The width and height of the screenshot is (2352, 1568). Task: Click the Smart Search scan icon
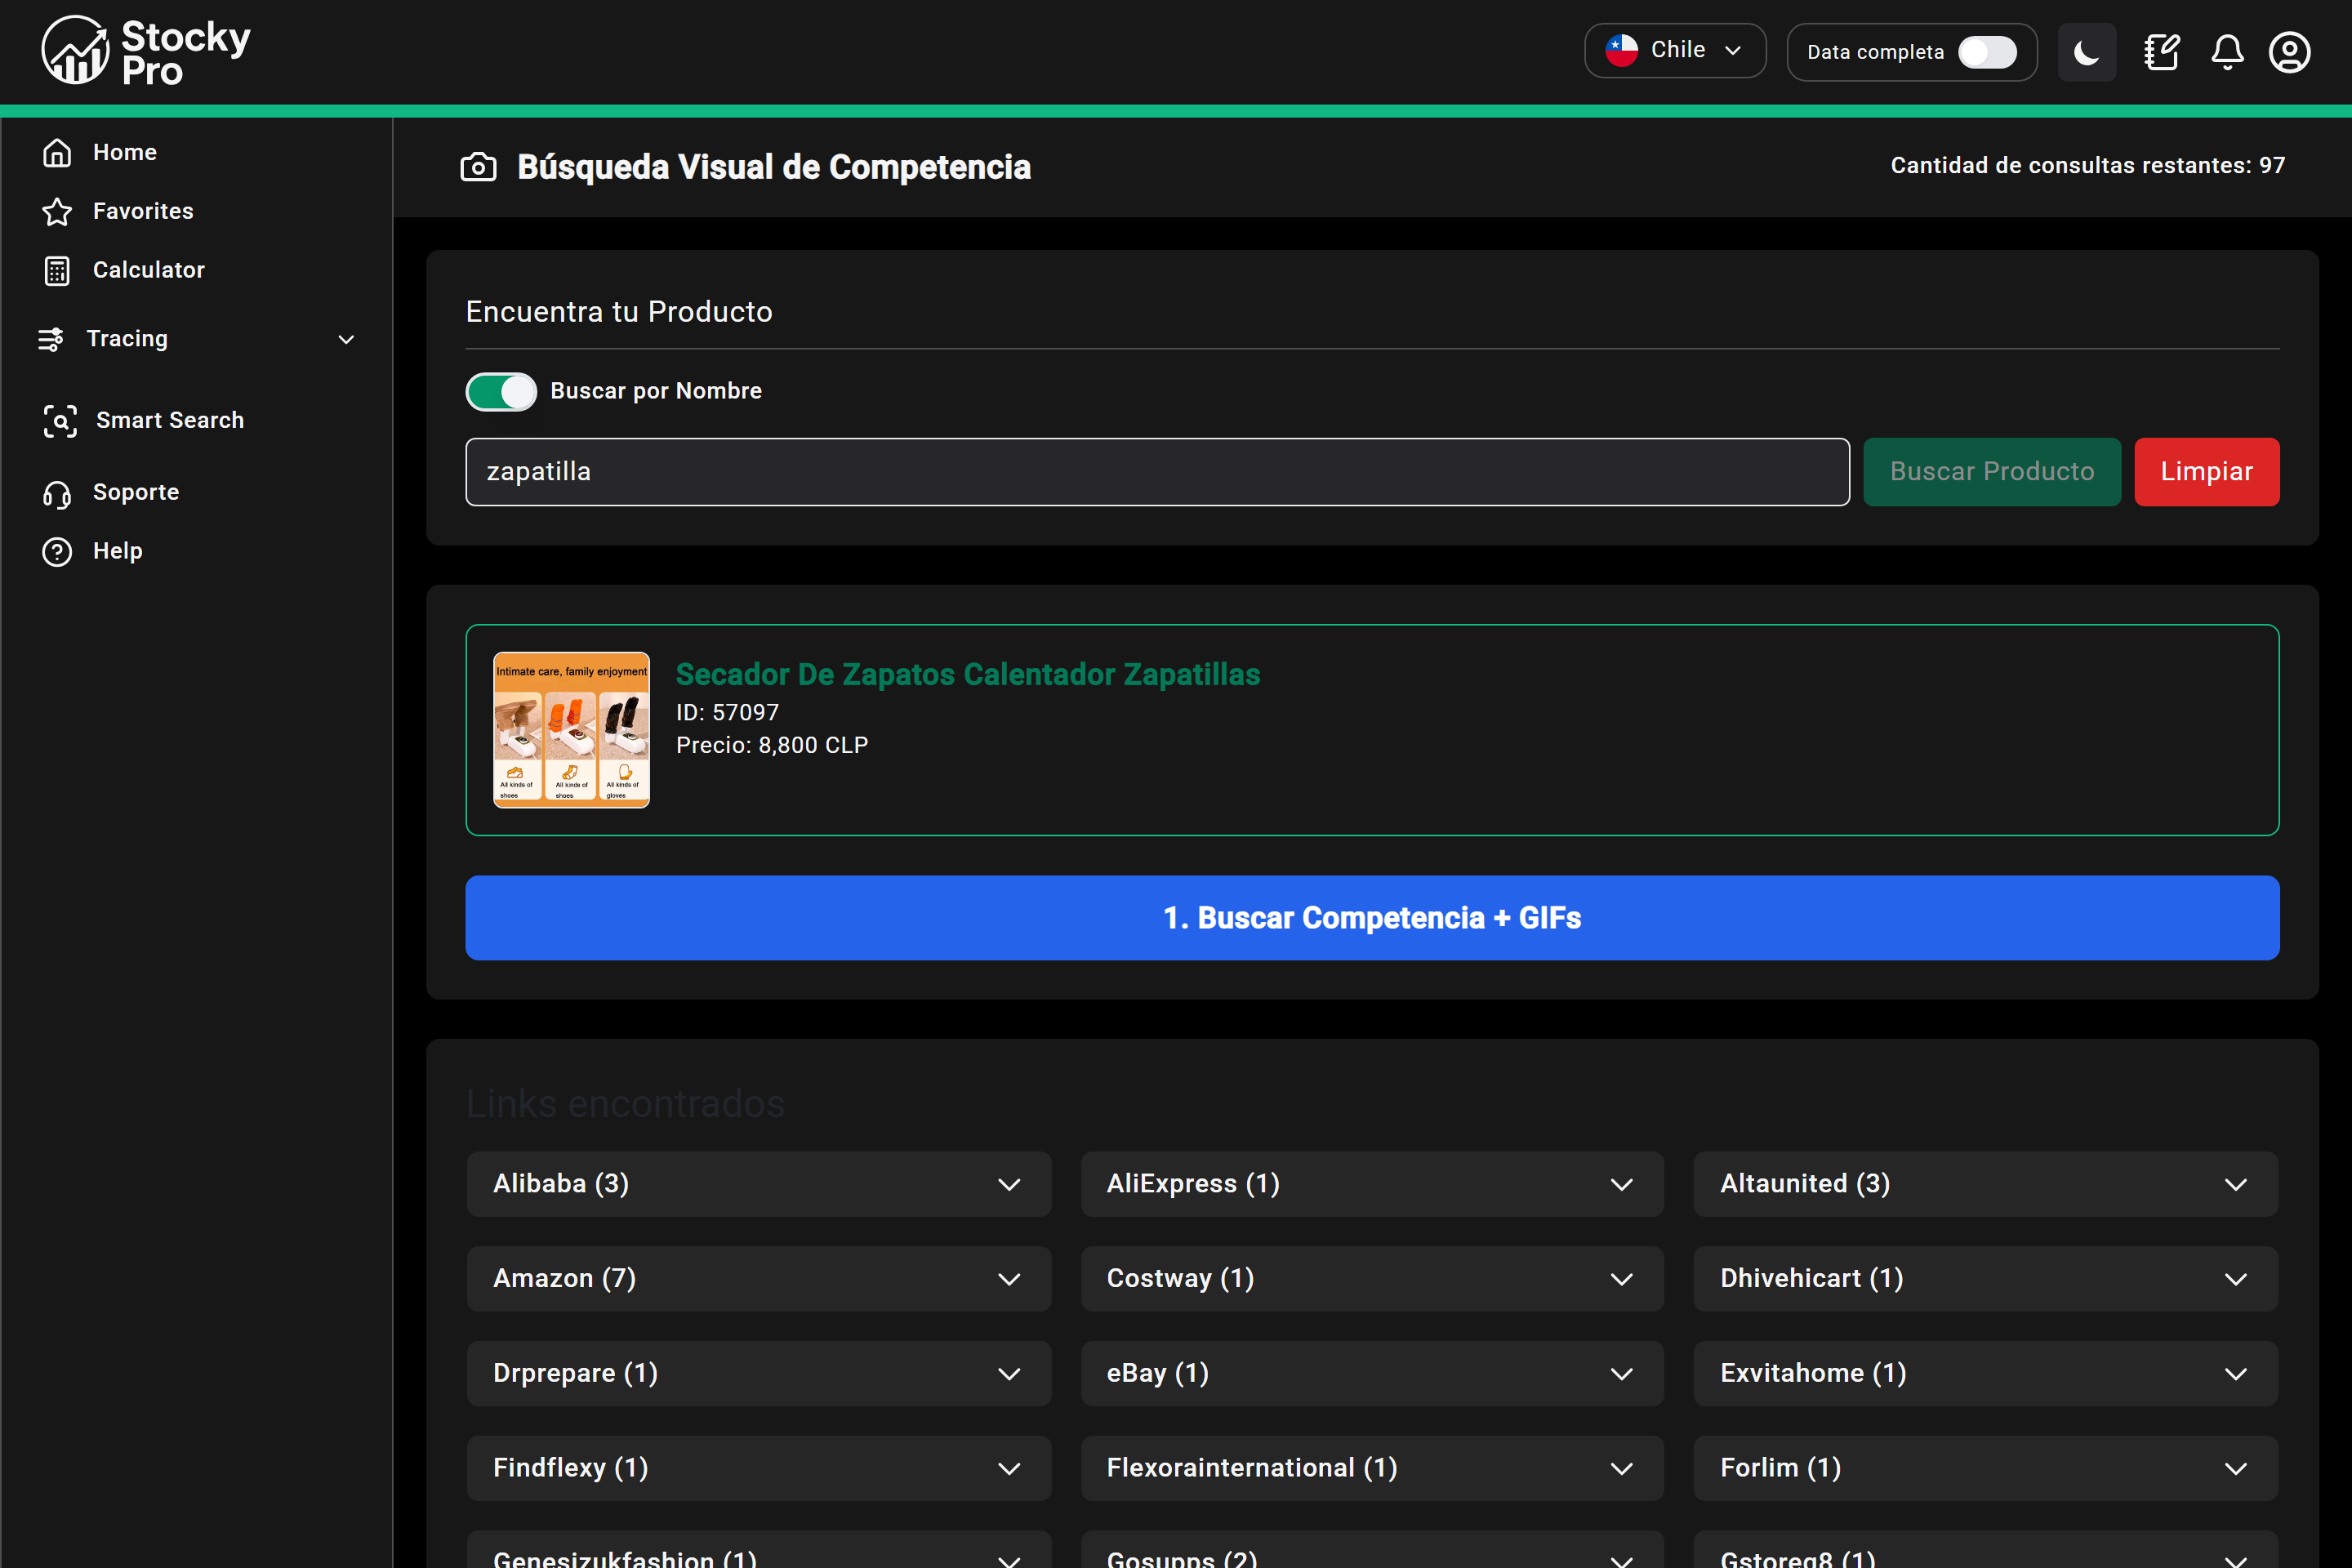pos(60,420)
